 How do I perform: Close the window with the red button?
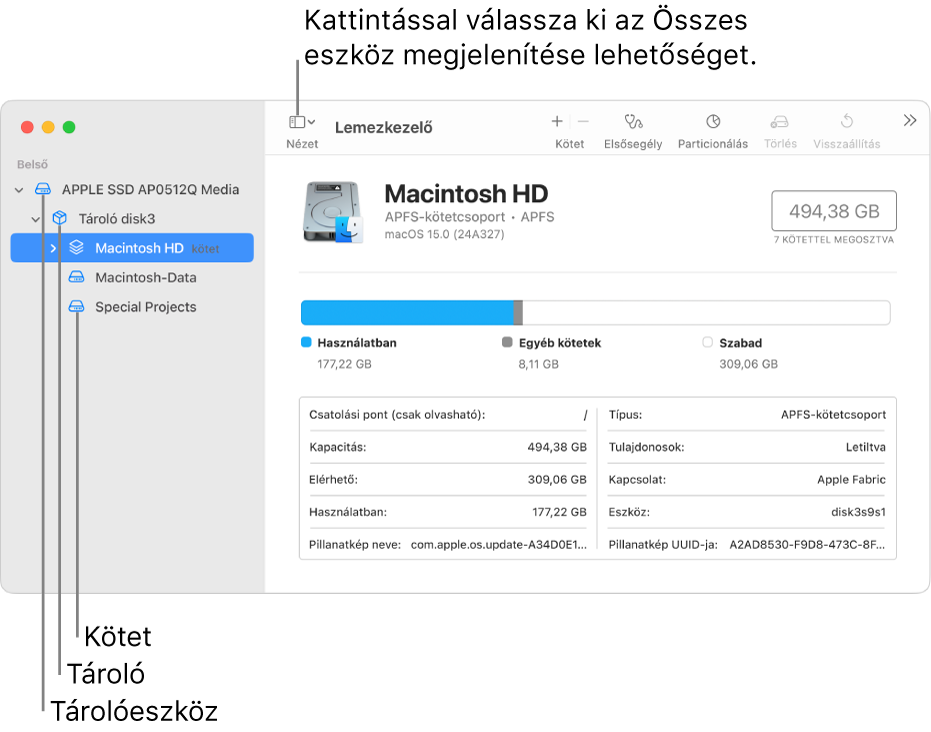(27, 127)
